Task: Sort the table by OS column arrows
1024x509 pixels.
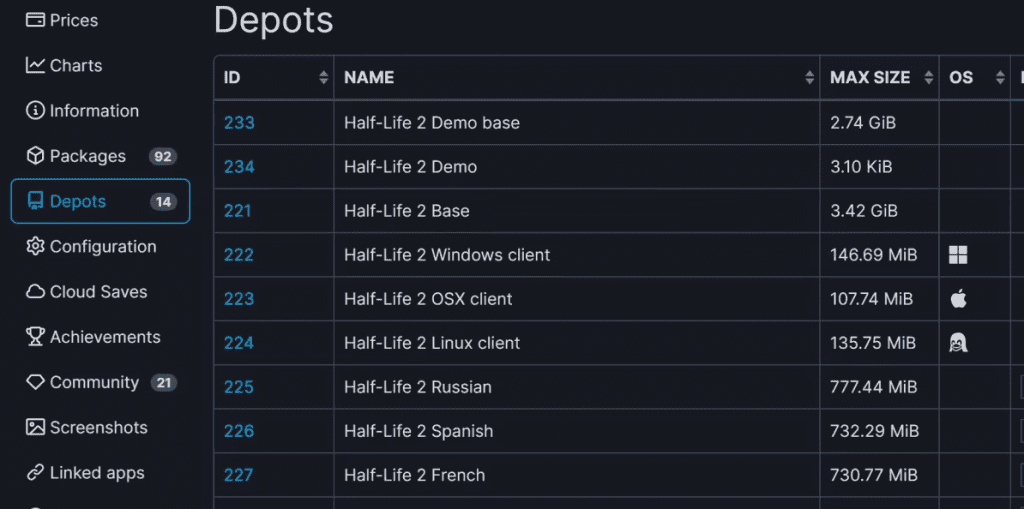Action: tap(997, 78)
